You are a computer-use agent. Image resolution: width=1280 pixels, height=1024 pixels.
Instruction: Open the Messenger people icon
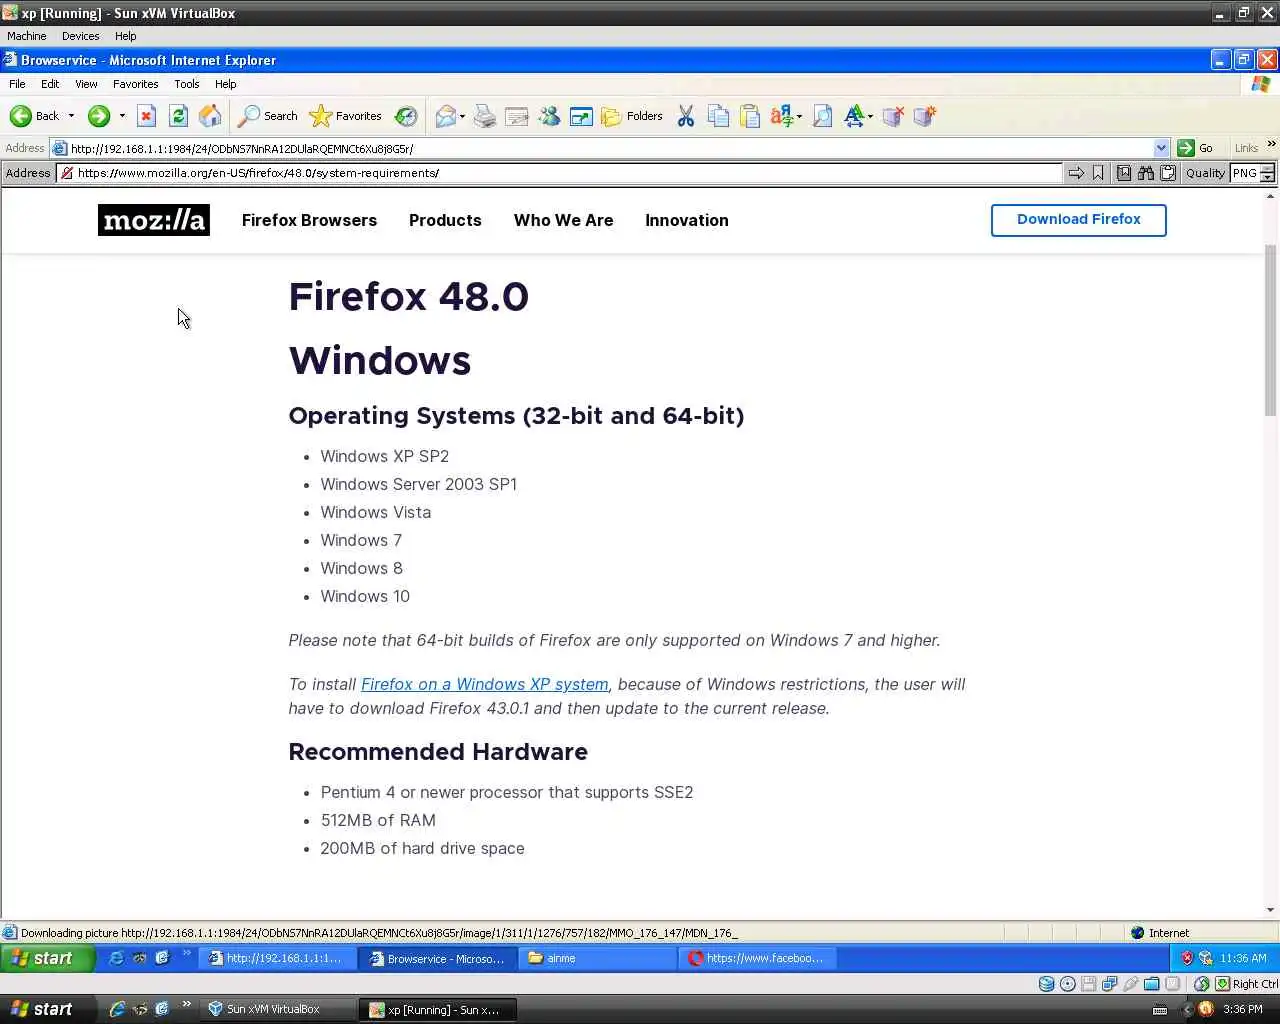[549, 116]
